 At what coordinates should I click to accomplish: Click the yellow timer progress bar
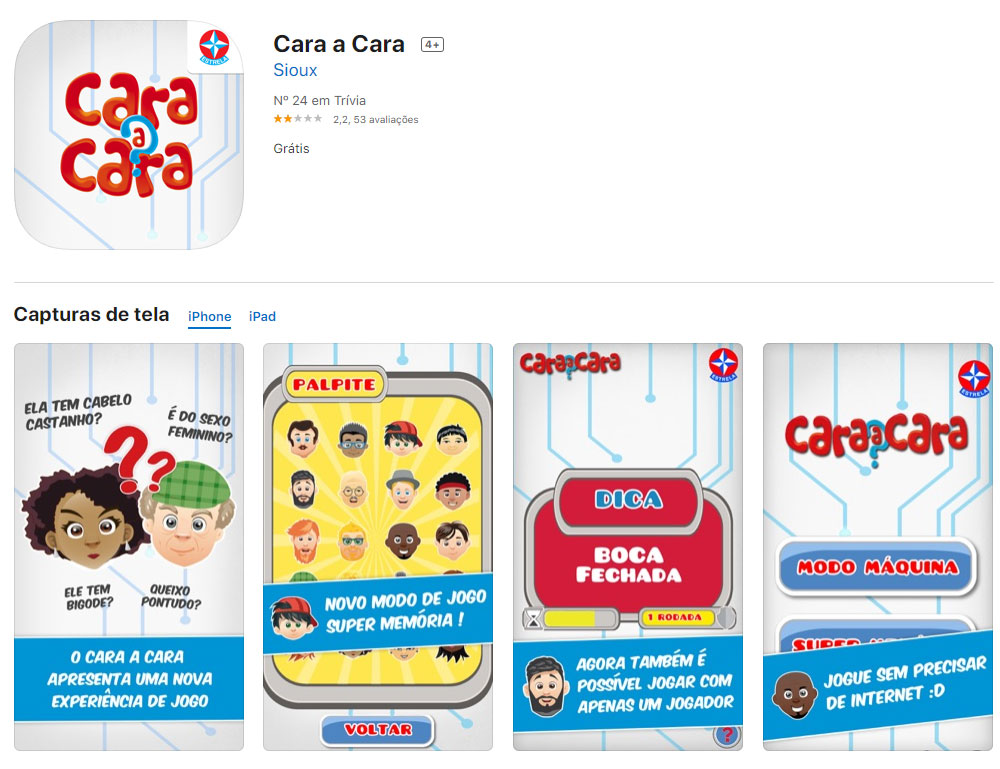(570, 618)
